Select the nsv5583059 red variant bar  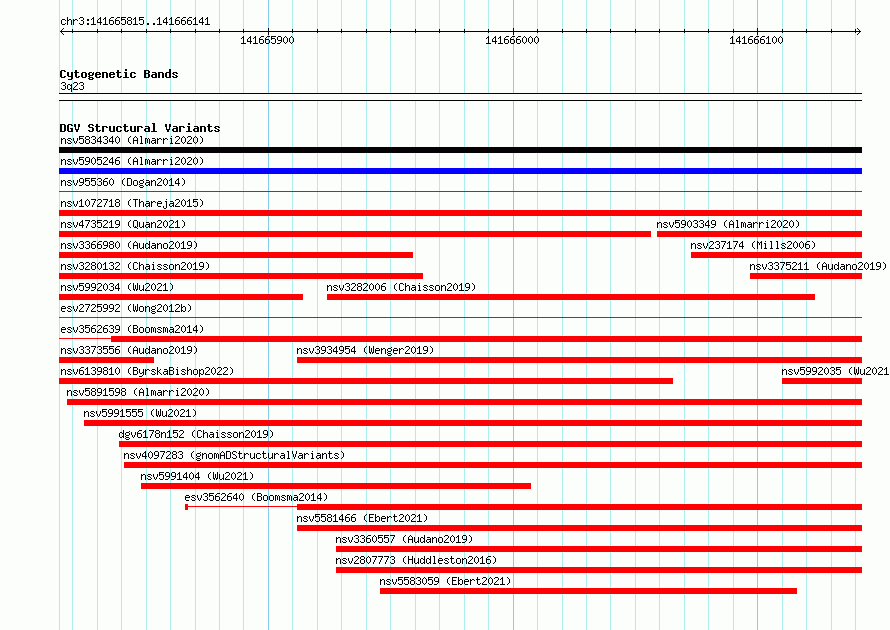click(589, 591)
